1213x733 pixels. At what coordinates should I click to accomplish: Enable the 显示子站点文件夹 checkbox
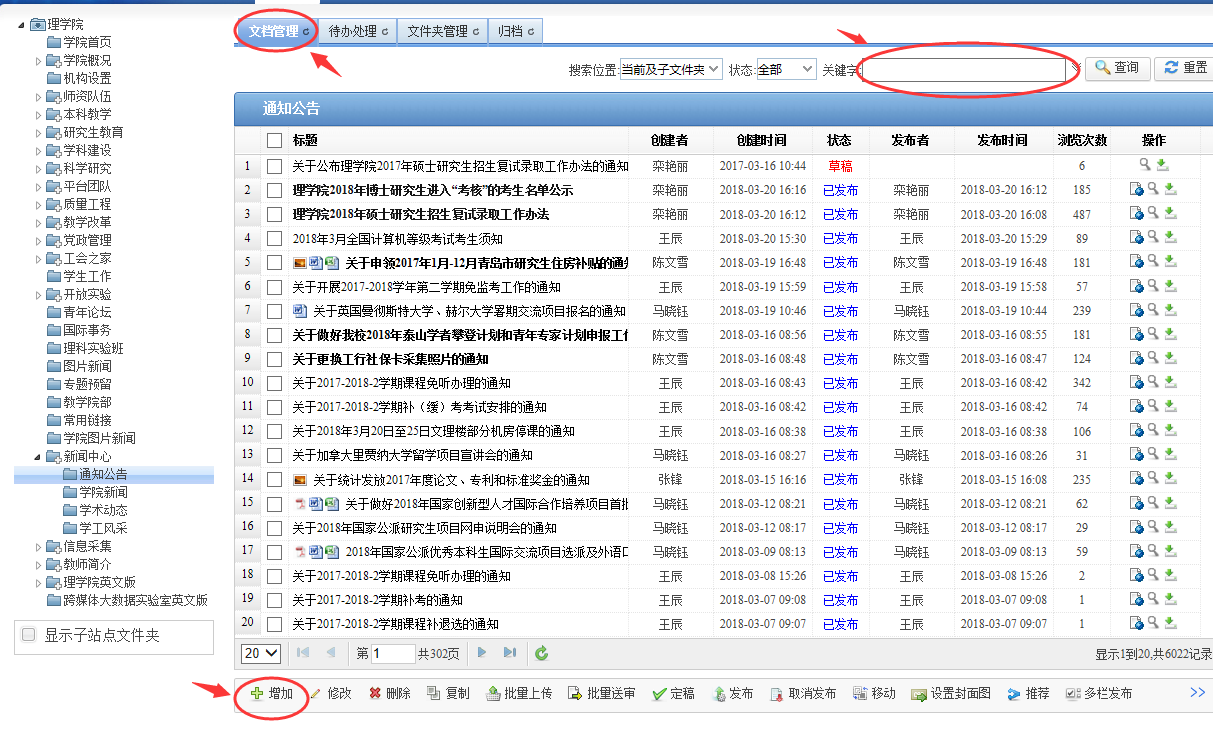[29, 635]
